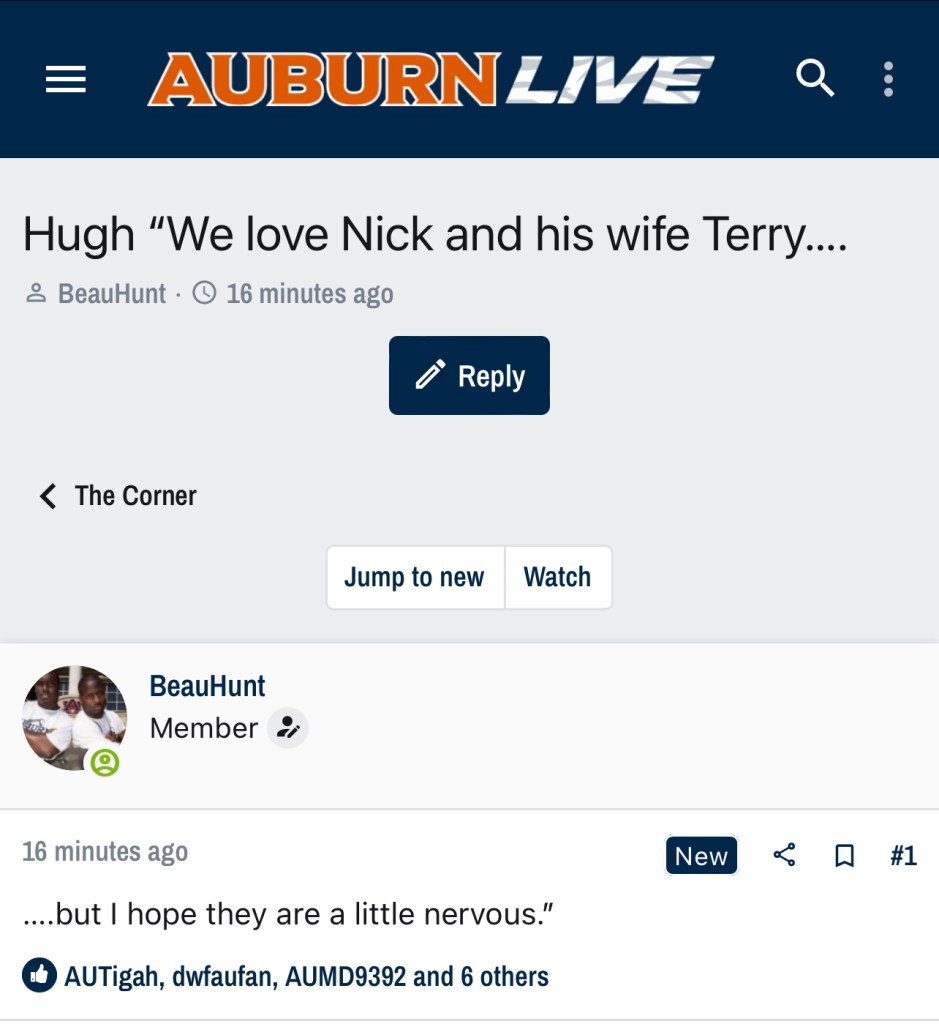Toggle Watch on this thread

coord(557,577)
